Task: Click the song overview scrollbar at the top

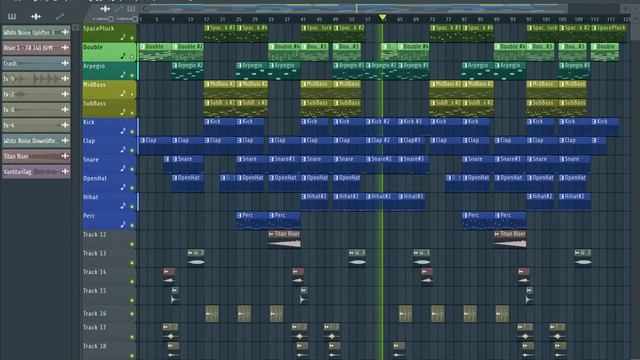Action: [x=358, y=8]
